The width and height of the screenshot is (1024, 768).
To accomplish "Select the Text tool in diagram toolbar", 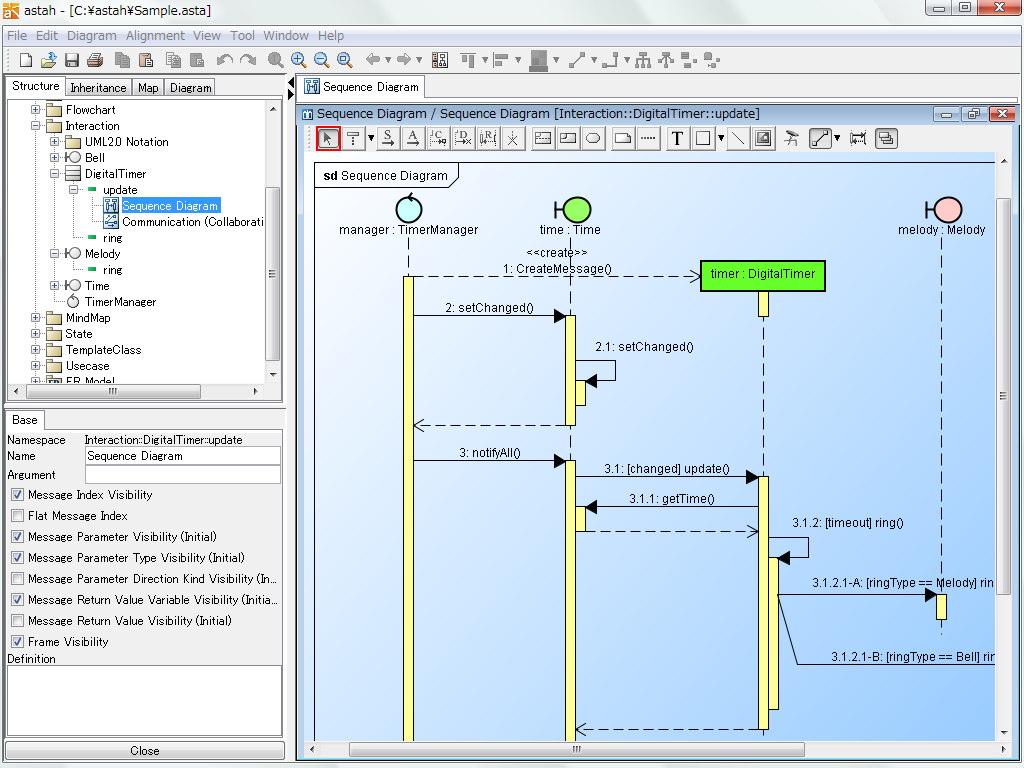I will (x=677, y=139).
